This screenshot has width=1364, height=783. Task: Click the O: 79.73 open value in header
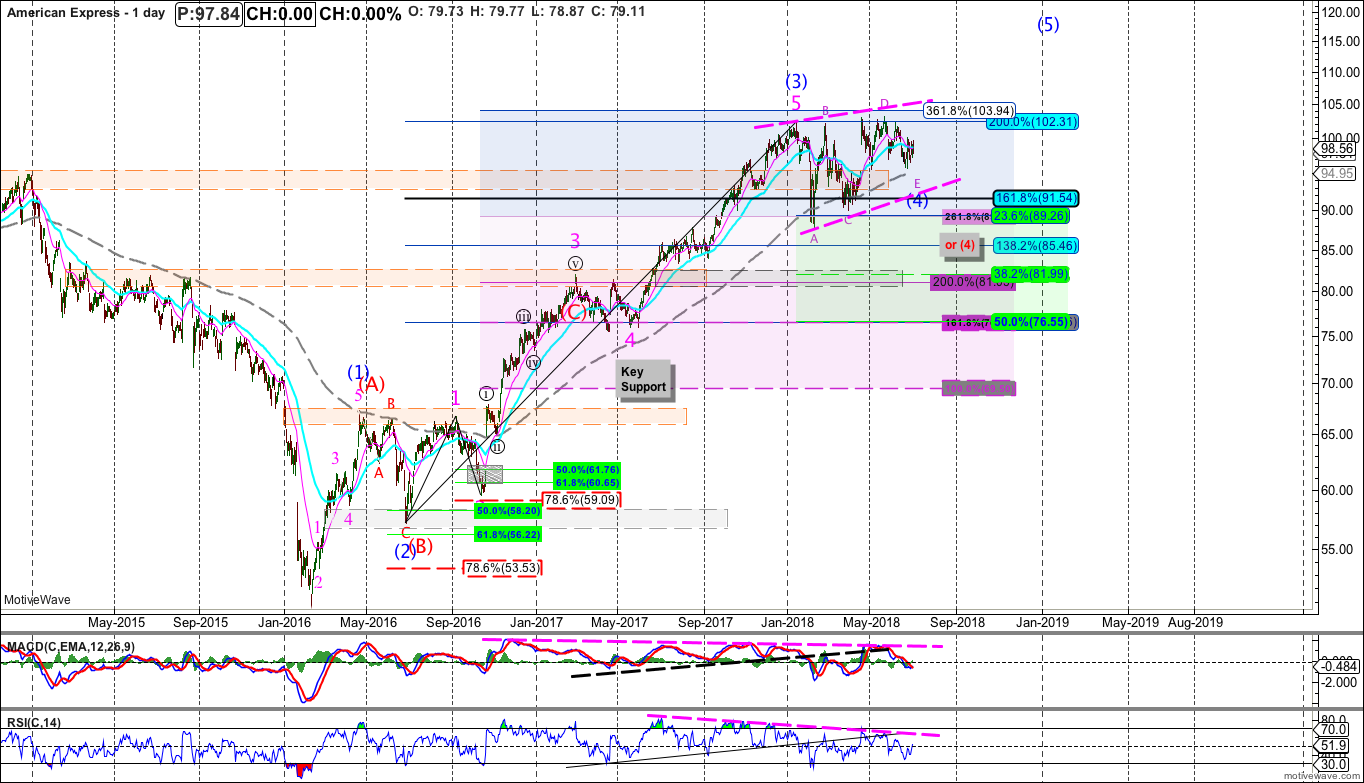click(x=435, y=13)
